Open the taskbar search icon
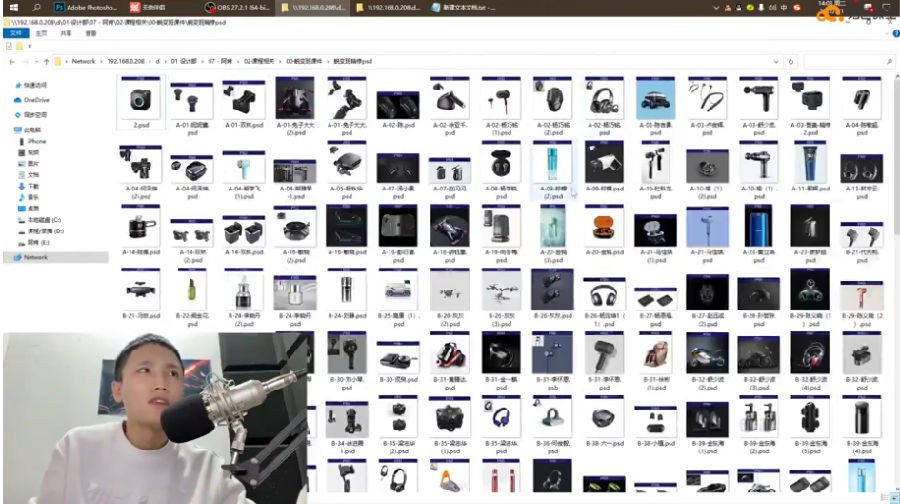The width and height of the screenshot is (900, 504). (x=38, y=7)
